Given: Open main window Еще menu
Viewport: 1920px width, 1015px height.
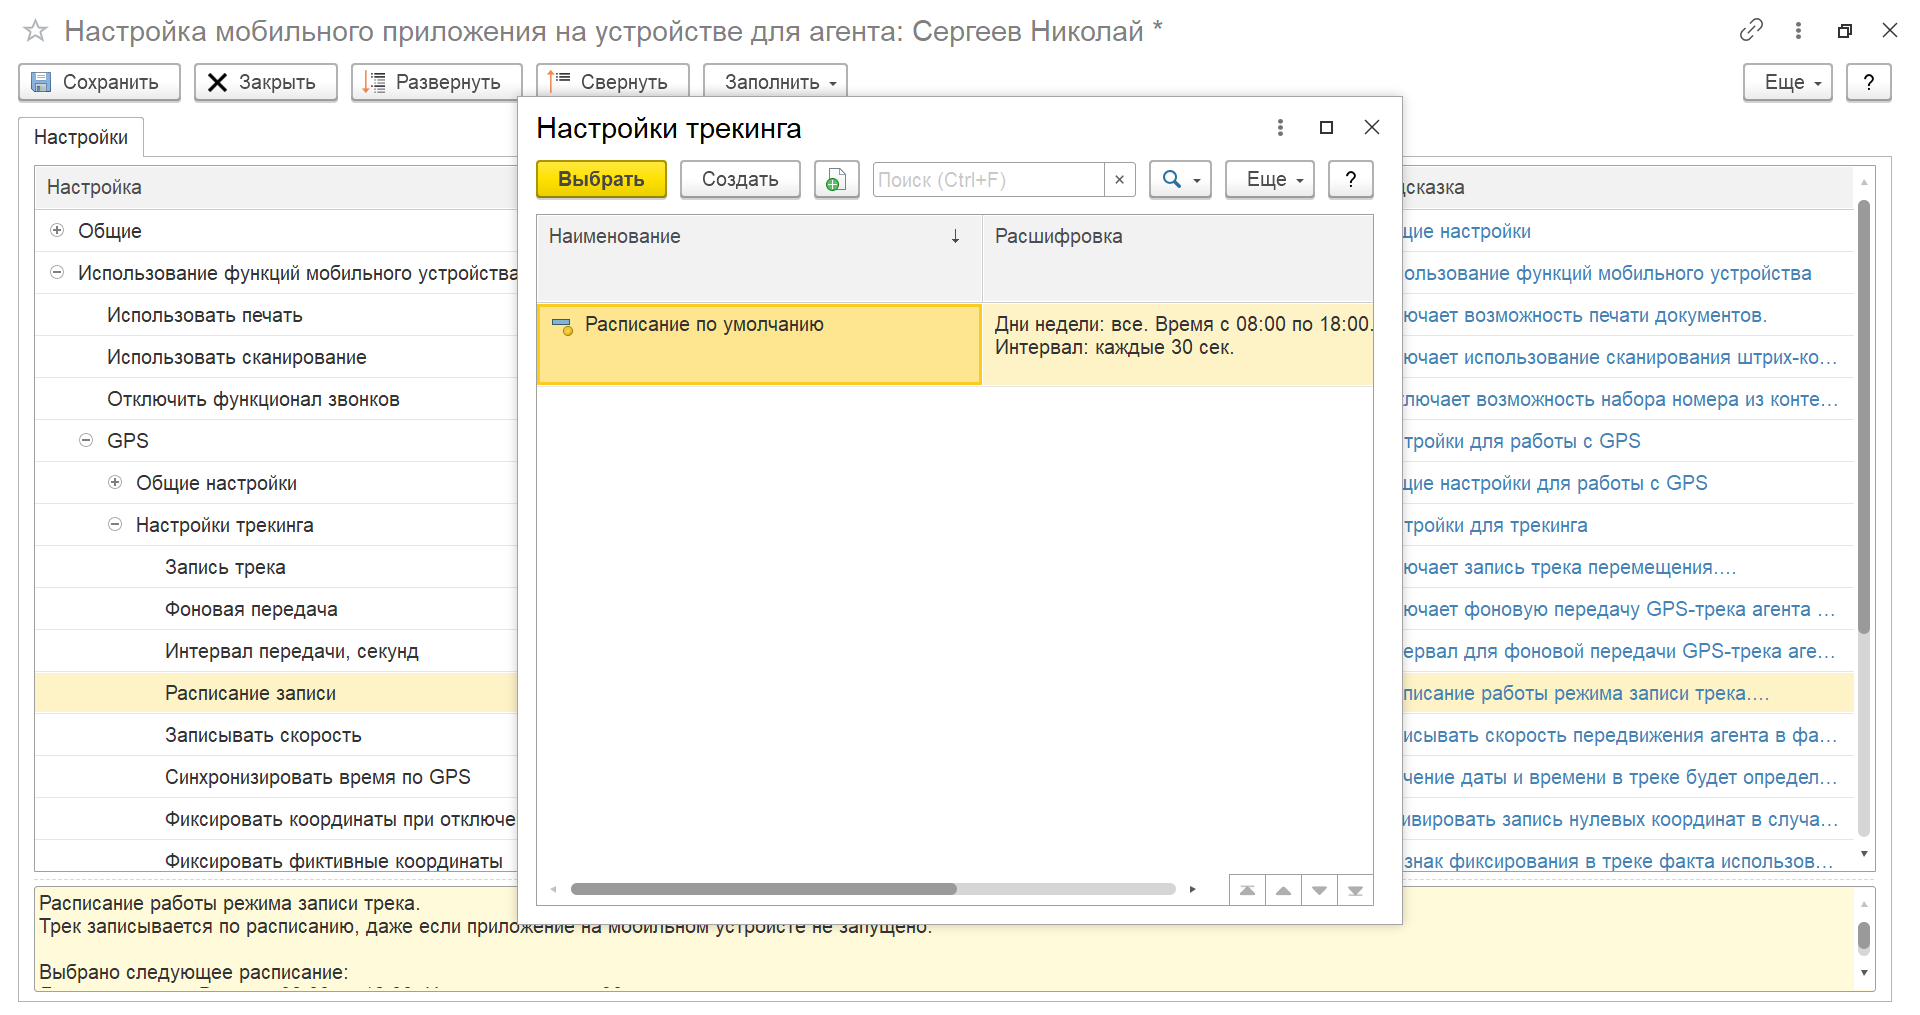Looking at the screenshot, I should (x=1787, y=82).
